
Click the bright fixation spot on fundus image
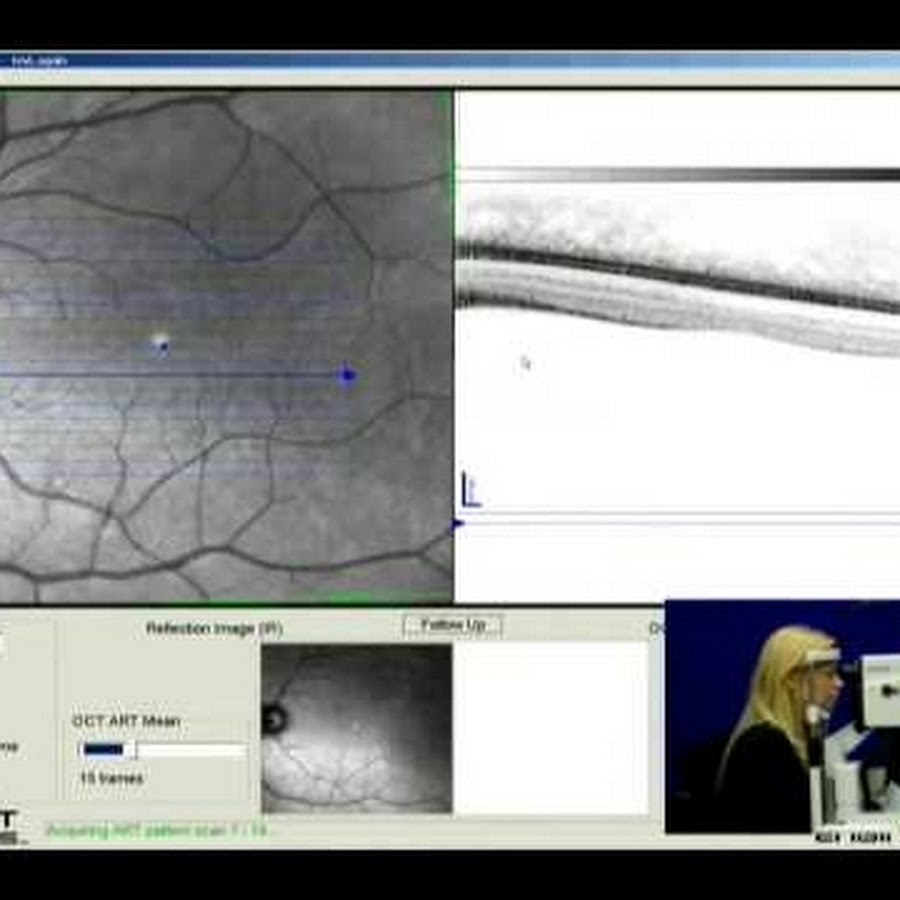click(161, 343)
